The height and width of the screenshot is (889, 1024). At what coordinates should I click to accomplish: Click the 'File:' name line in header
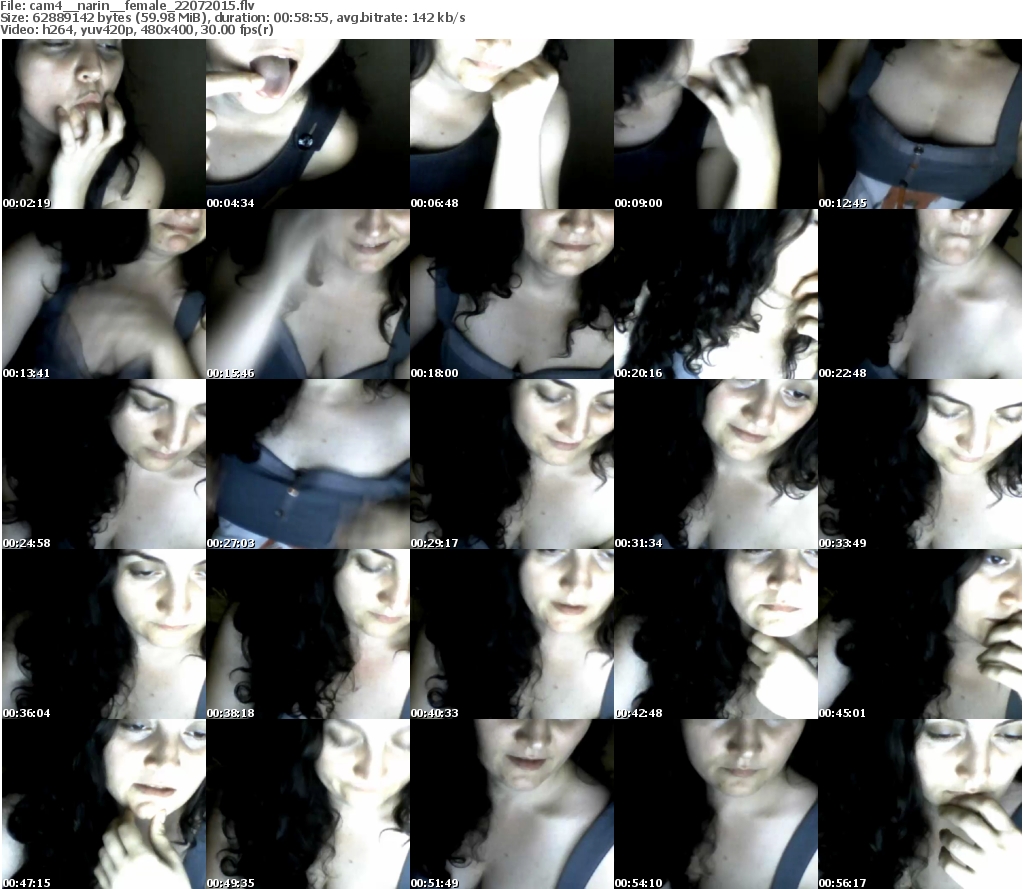127,5
